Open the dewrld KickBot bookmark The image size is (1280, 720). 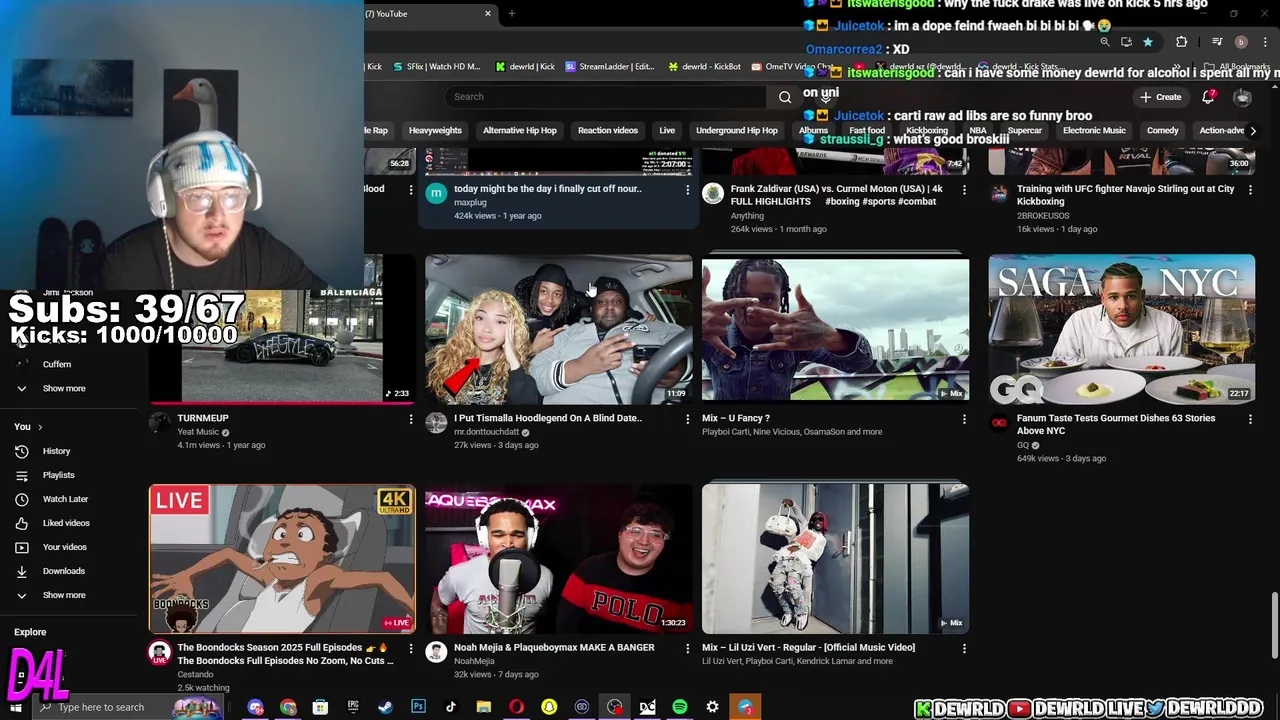coord(705,67)
